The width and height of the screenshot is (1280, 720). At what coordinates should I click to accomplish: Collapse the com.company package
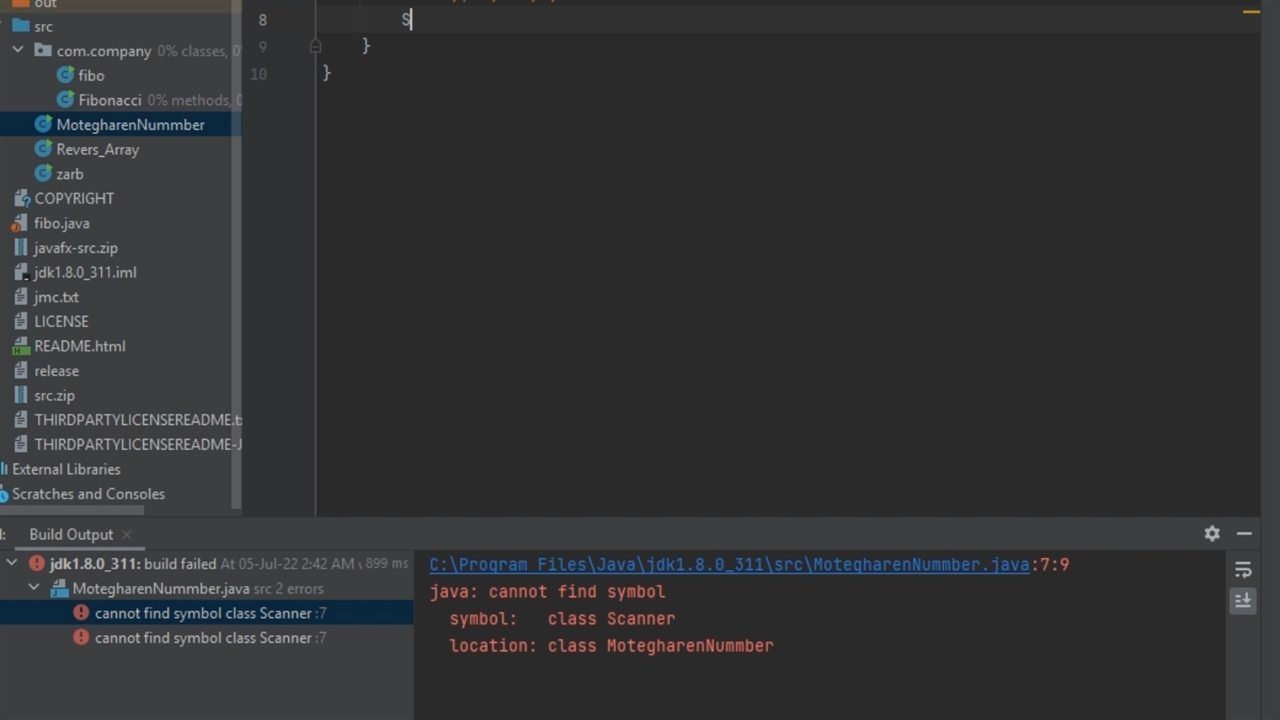(x=18, y=50)
